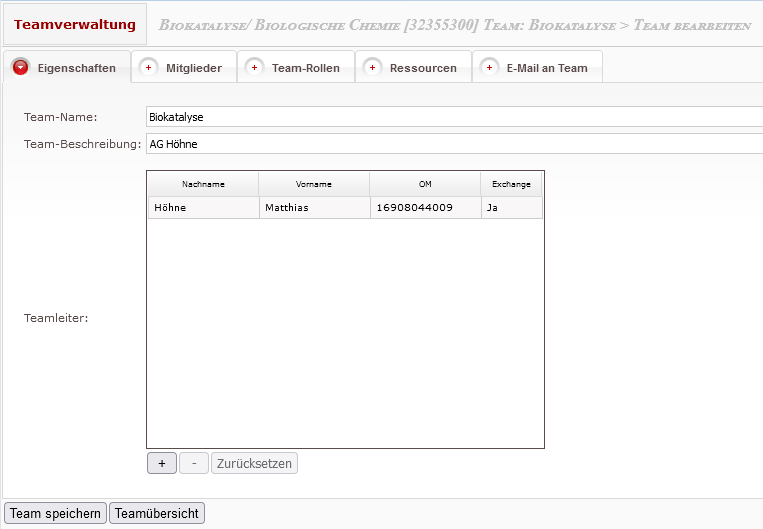This screenshot has width=763, height=529.
Task: Remove team leader with minus button
Action: click(x=194, y=463)
